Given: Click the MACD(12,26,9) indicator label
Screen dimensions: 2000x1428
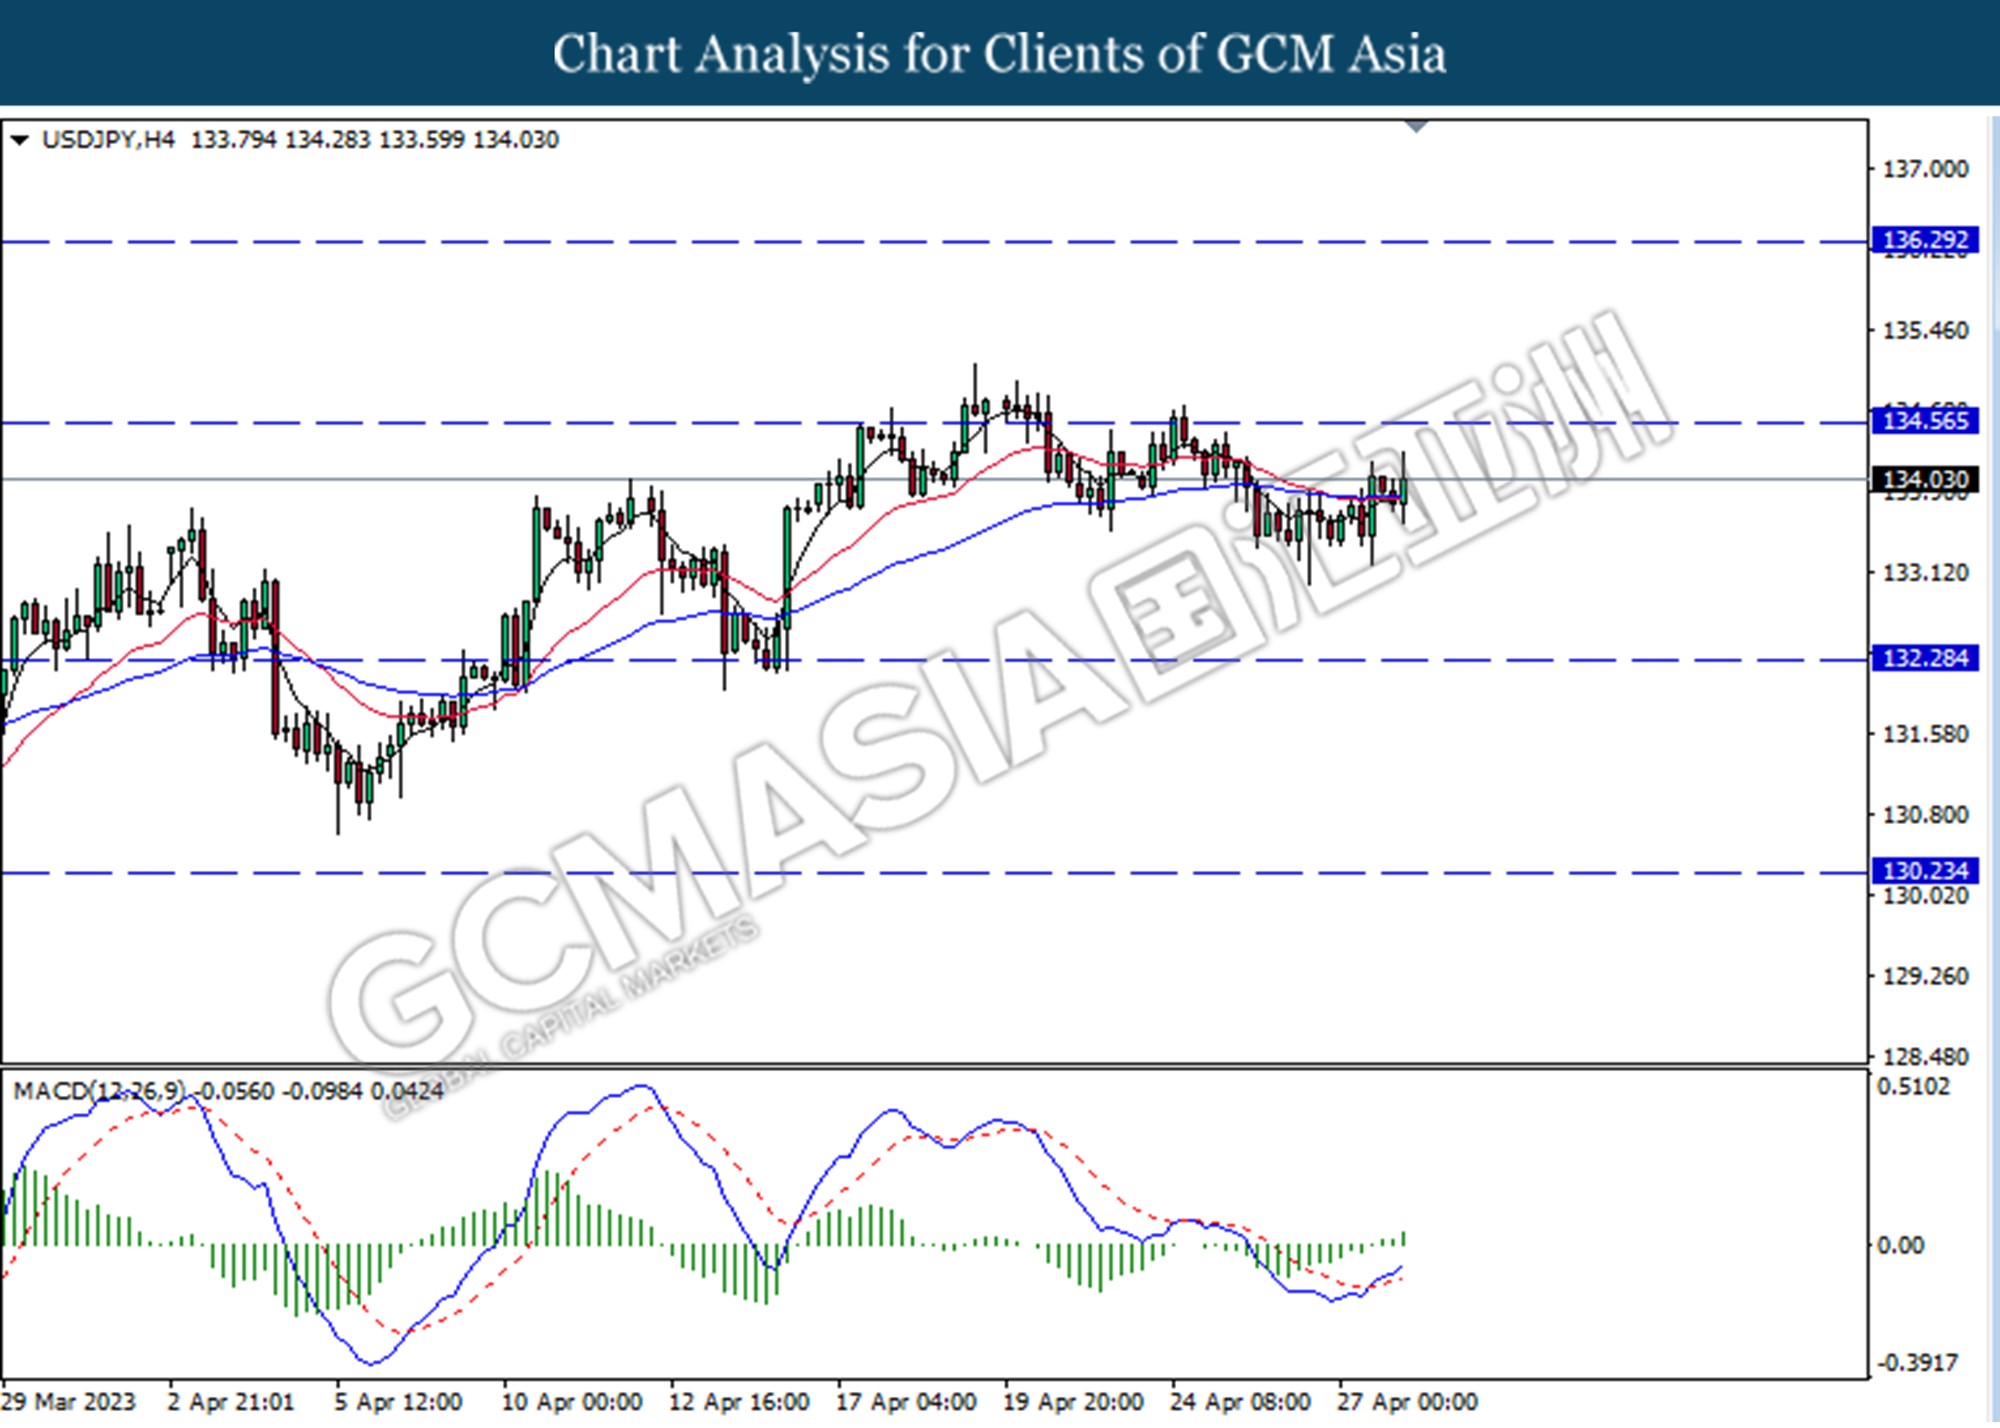Looking at the screenshot, I should tap(100, 1091).
